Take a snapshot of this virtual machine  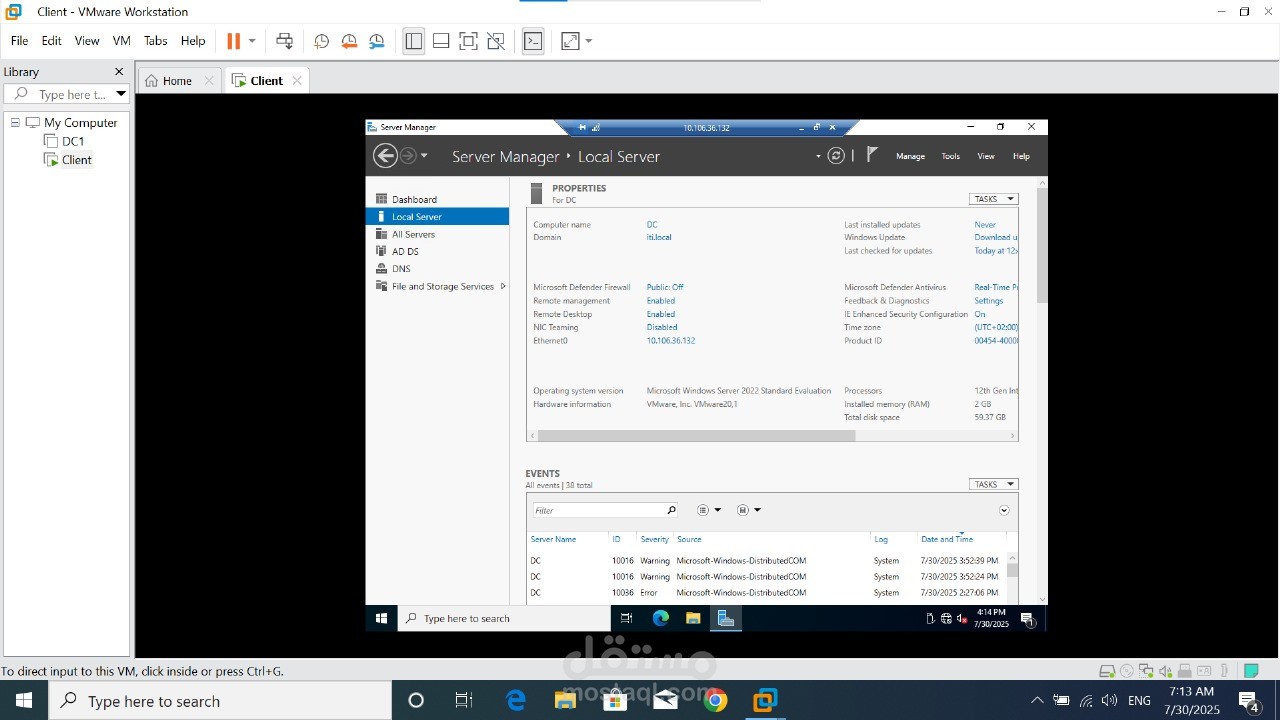(321, 41)
